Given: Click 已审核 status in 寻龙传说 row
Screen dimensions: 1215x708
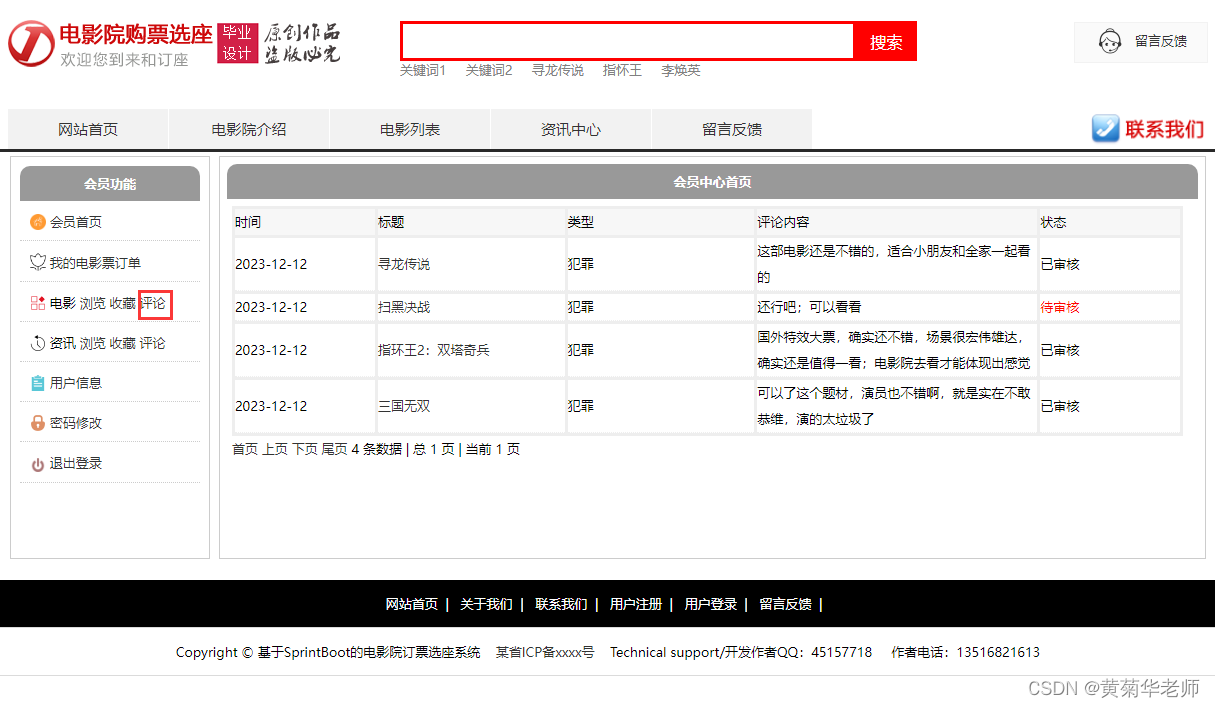Looking at the screenshot, I should tap(1060, 264).
